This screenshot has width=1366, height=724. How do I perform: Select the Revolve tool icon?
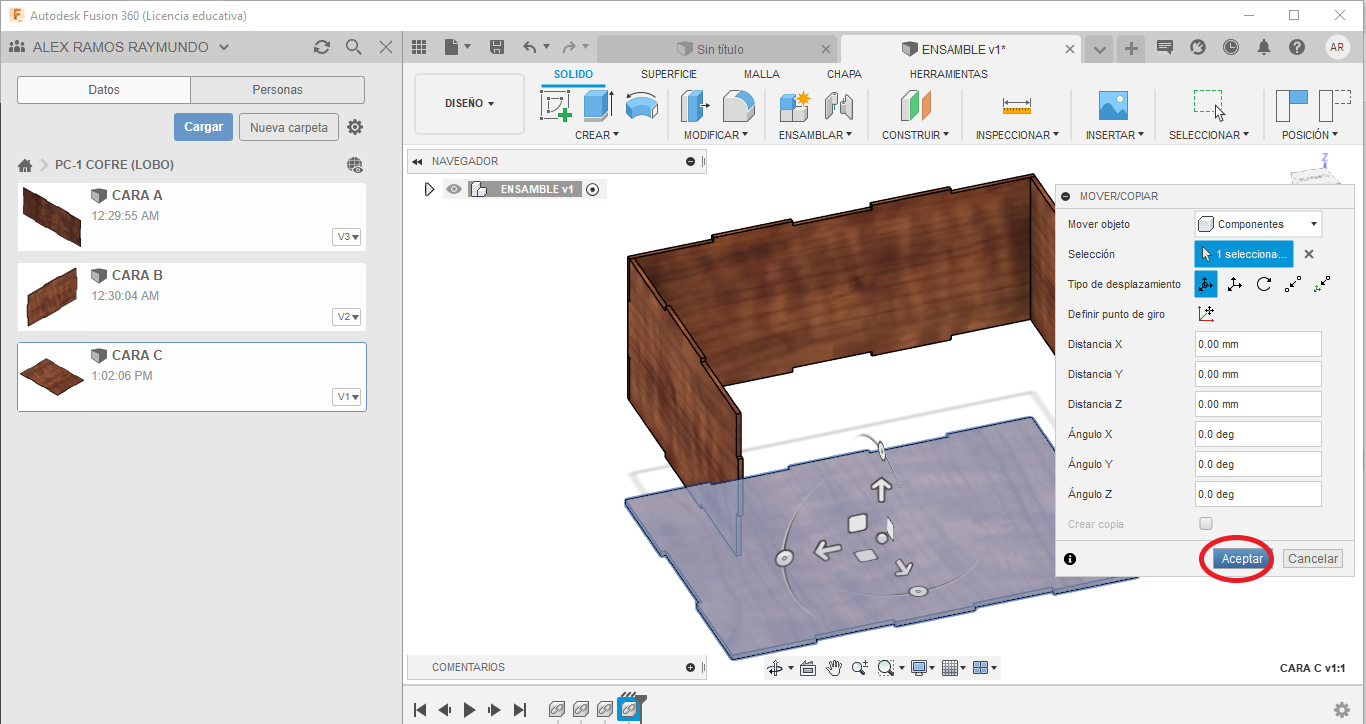coord(641,106)
